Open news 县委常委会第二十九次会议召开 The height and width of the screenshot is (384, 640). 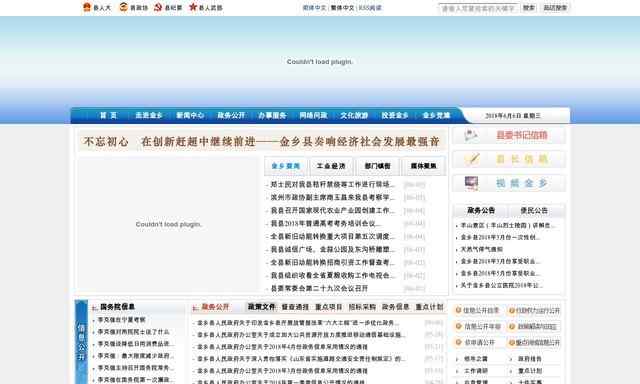tap(319, 288)
